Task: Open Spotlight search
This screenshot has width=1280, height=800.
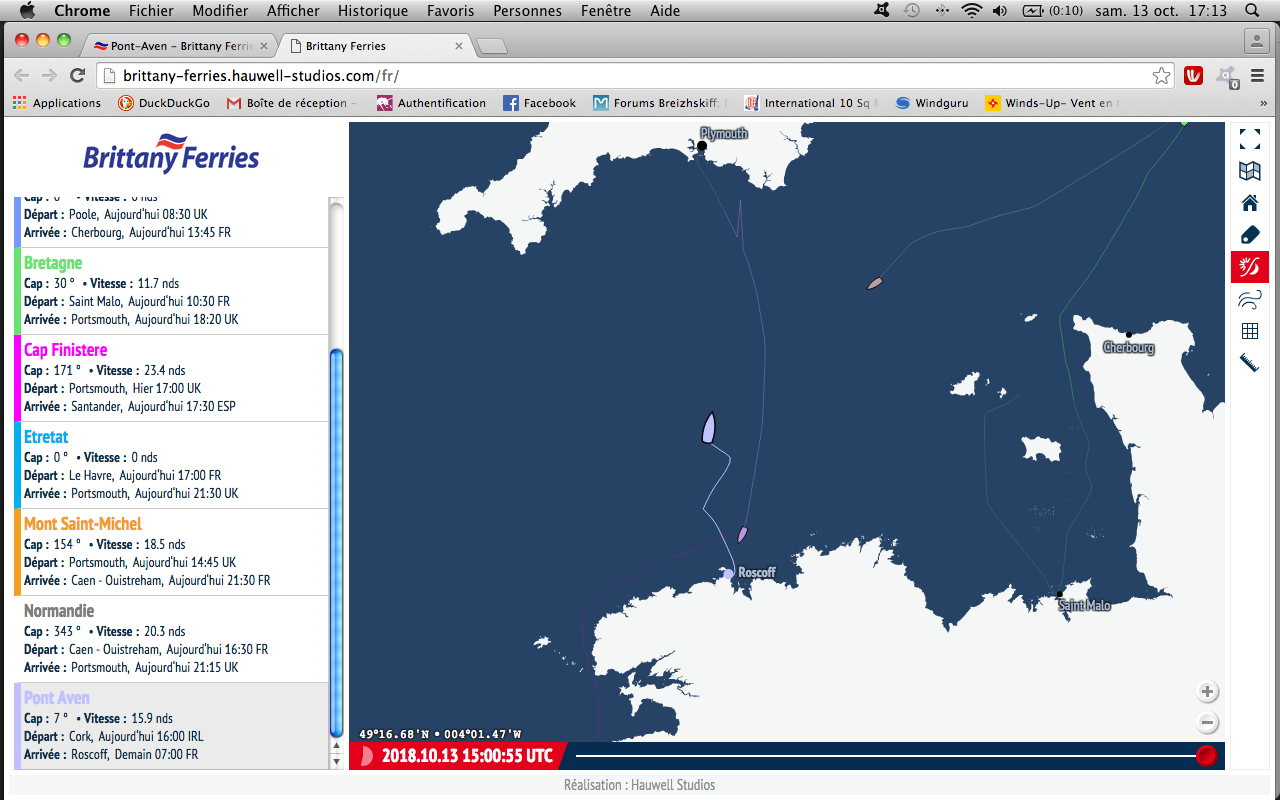Action: tap(1252, 11)
